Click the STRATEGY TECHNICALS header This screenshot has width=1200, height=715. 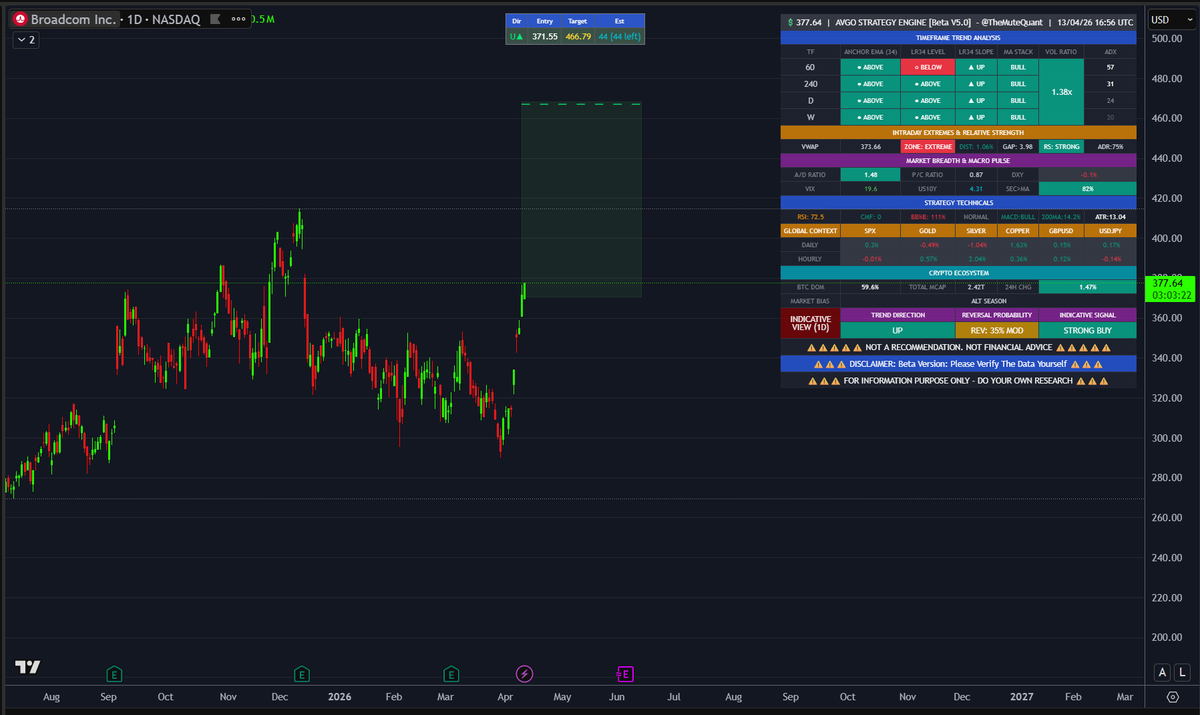tap(959, 202)
